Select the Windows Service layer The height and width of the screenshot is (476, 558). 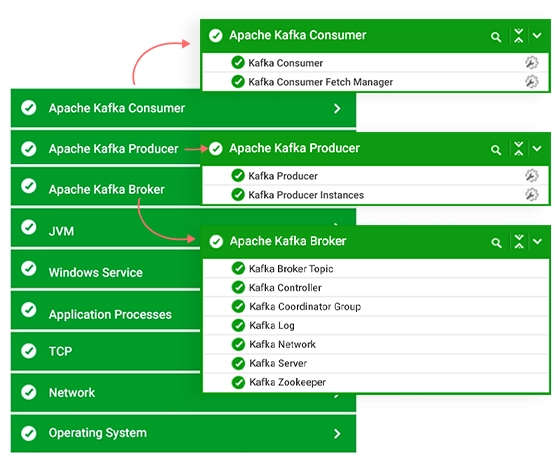(x=106, y=269)
